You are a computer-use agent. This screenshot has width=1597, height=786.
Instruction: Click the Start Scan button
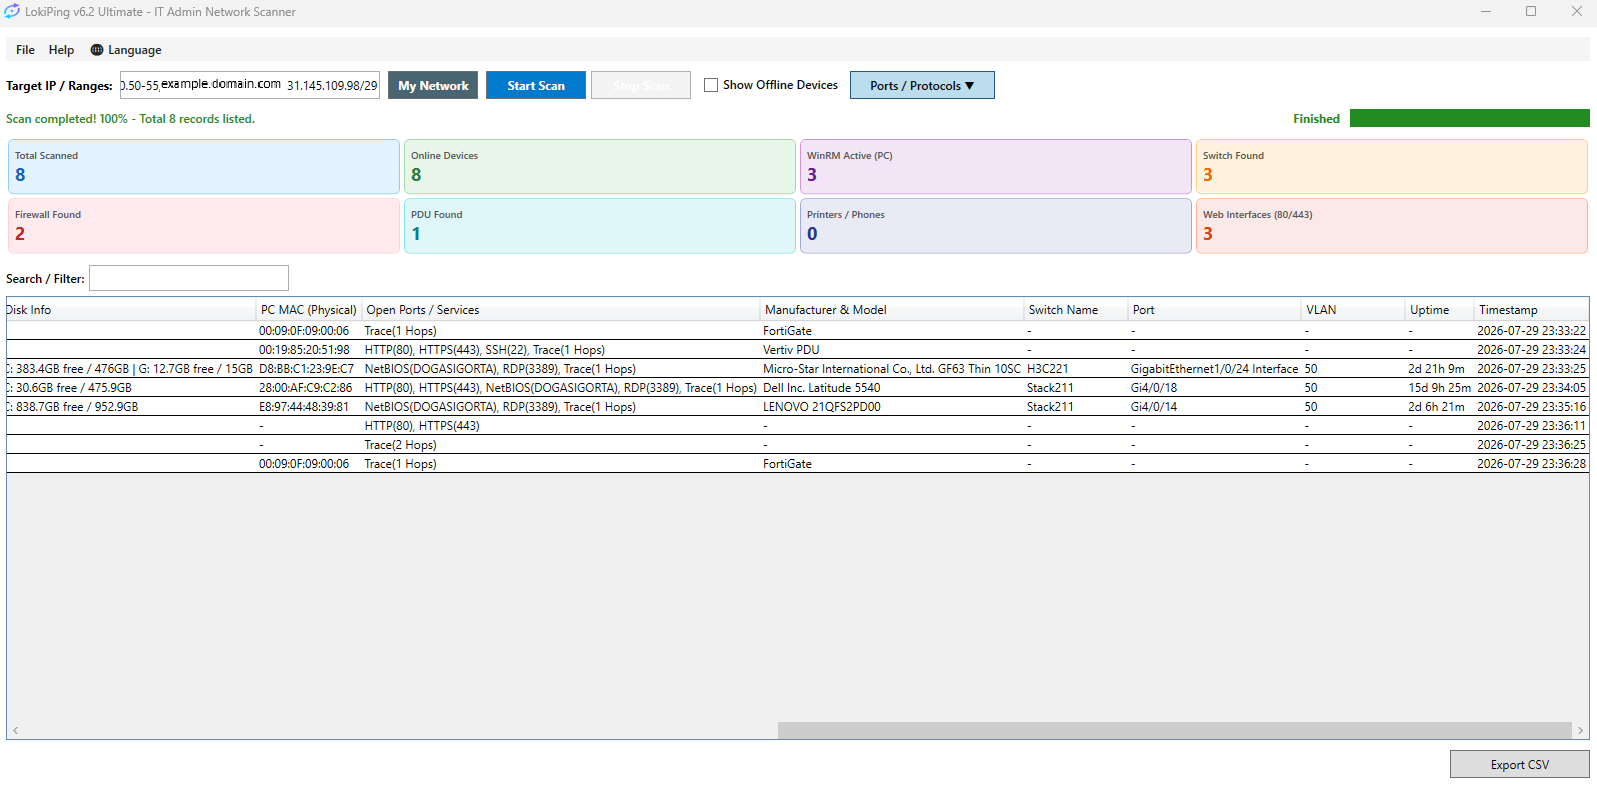pyautogui.click(x=536, y=85)
